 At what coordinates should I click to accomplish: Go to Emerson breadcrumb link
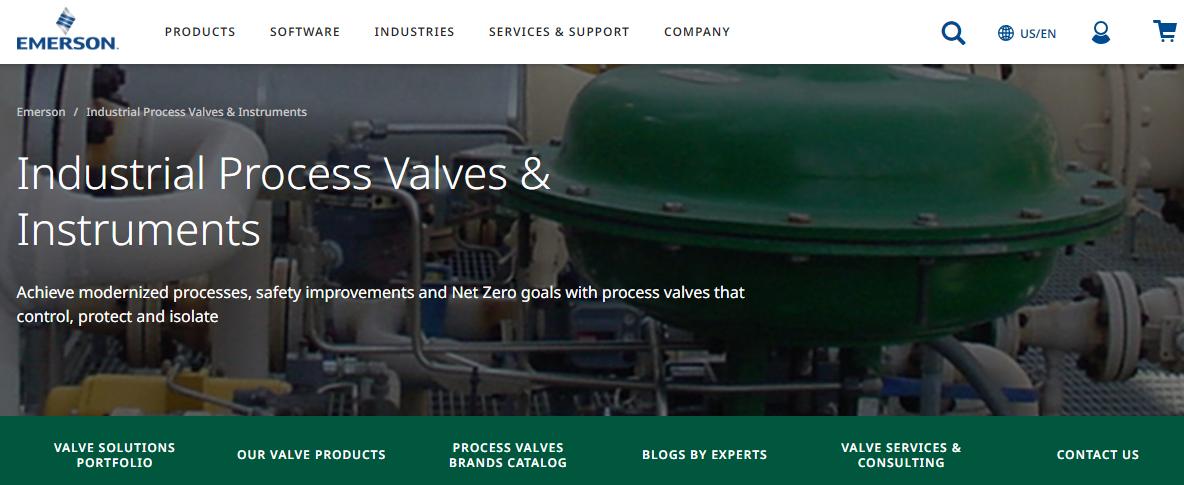click(x=41, y=112)
